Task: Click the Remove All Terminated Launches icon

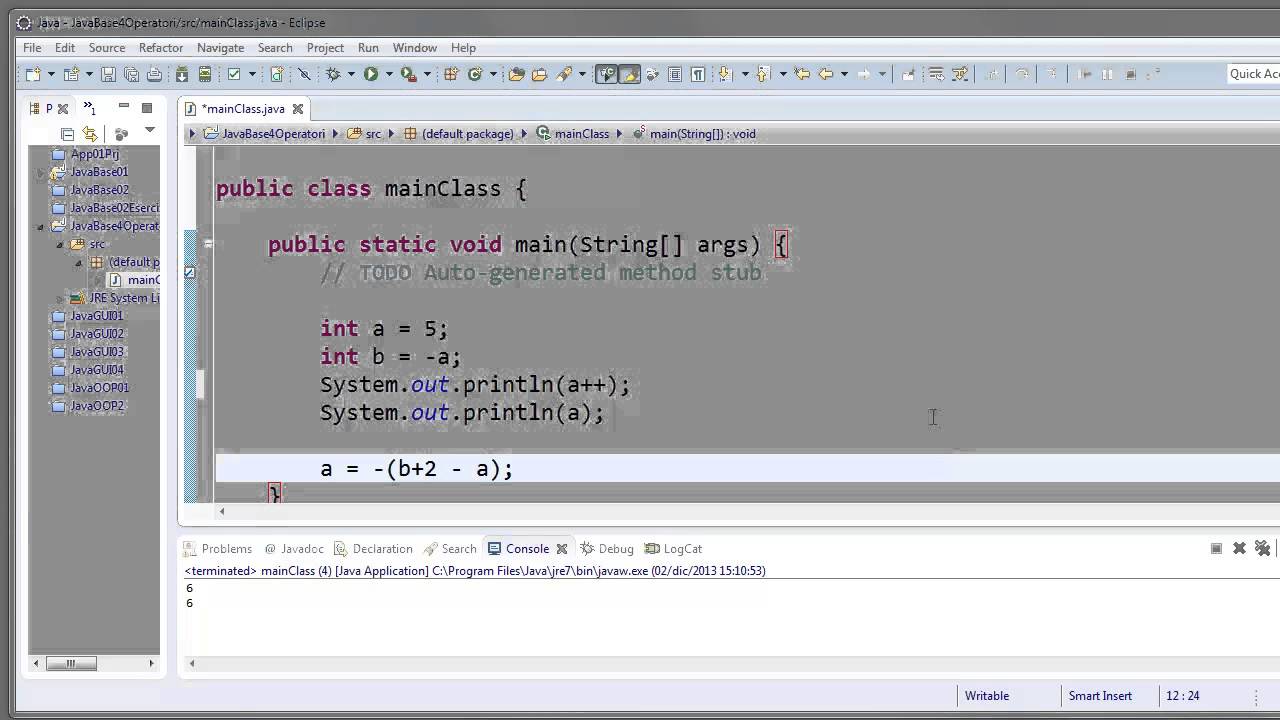Action: [1263, 548]
